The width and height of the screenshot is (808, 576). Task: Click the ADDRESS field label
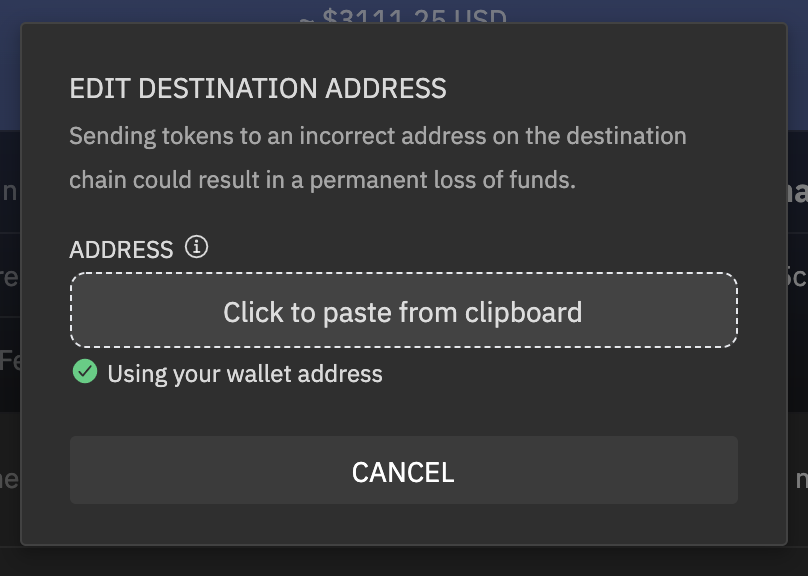click(121, 250)
